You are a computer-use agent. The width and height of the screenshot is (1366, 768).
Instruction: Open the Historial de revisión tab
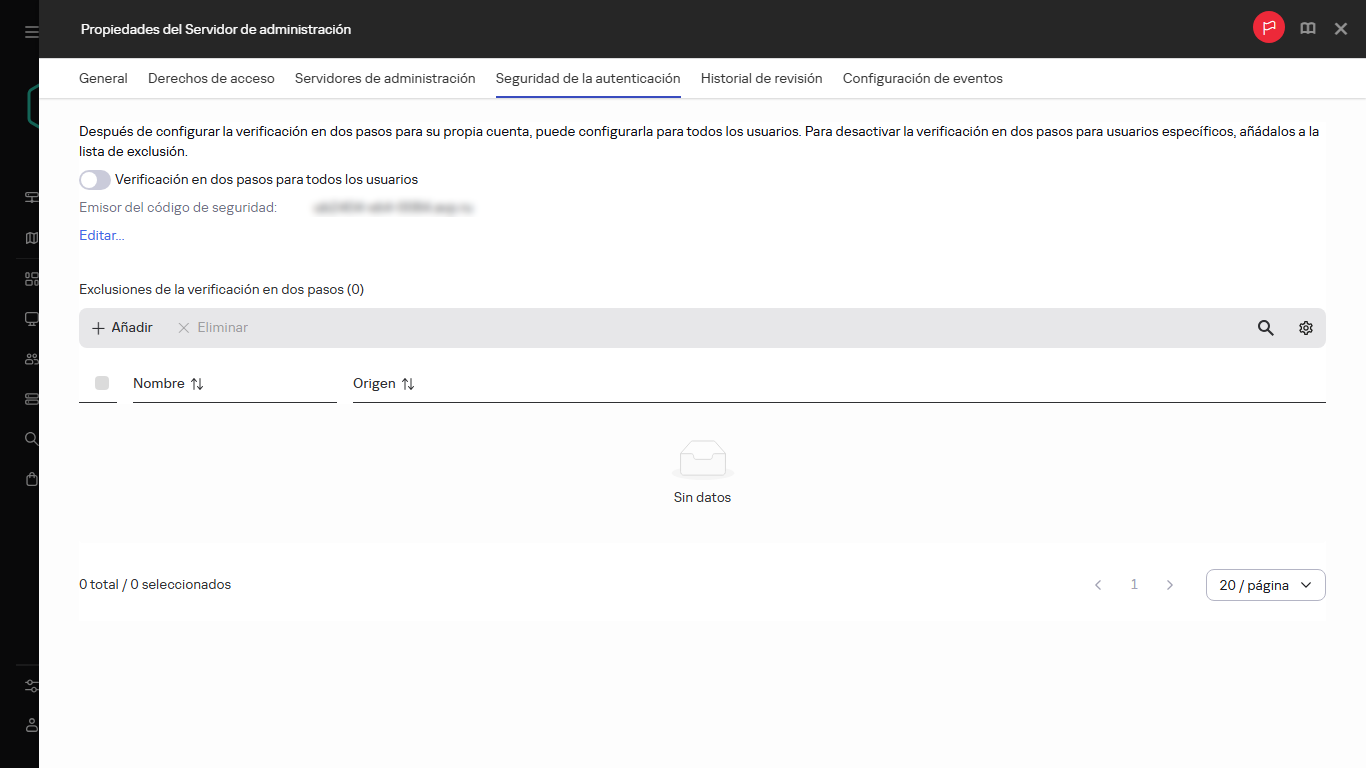761,78
